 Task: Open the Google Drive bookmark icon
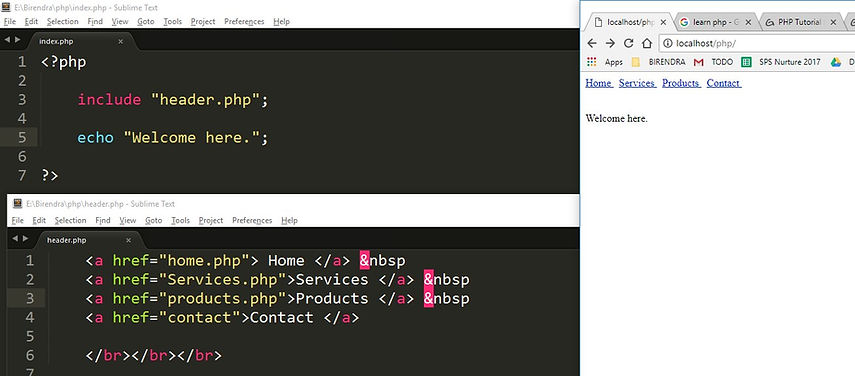pos(836,62)
